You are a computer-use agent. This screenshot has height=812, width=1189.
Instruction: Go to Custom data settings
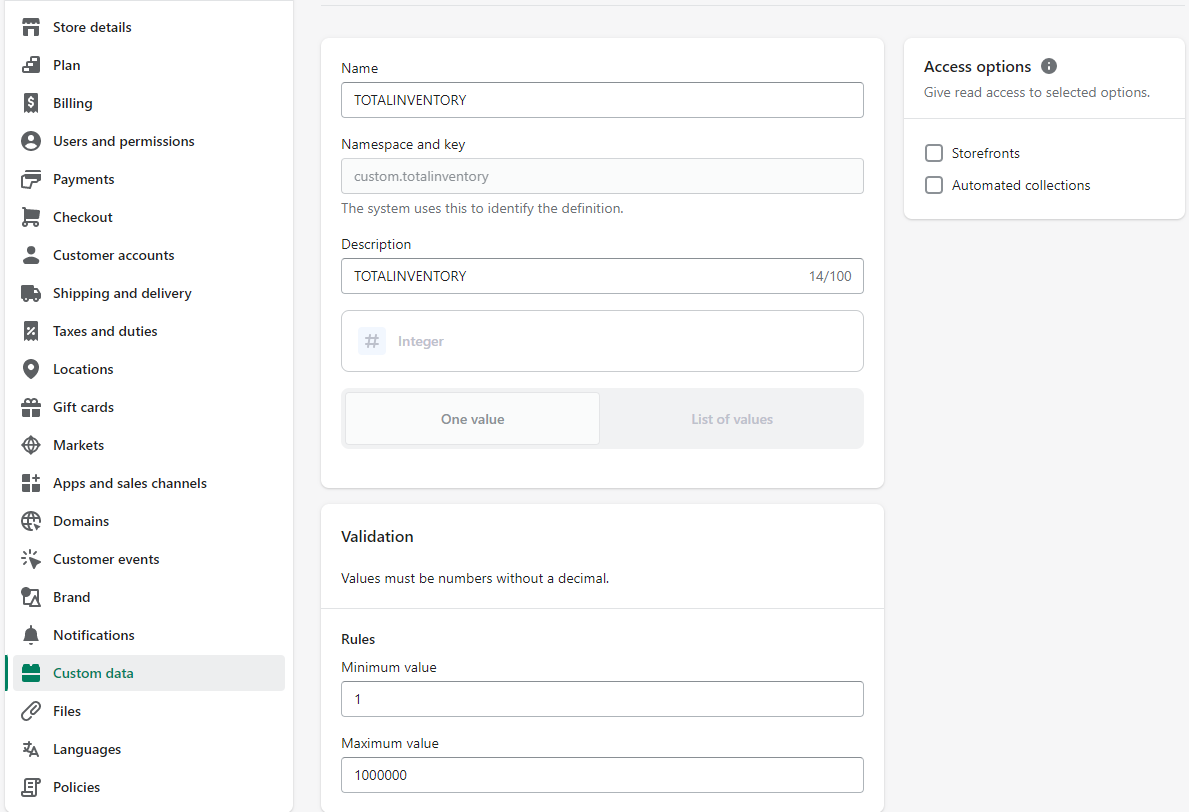tap(93, 673)
